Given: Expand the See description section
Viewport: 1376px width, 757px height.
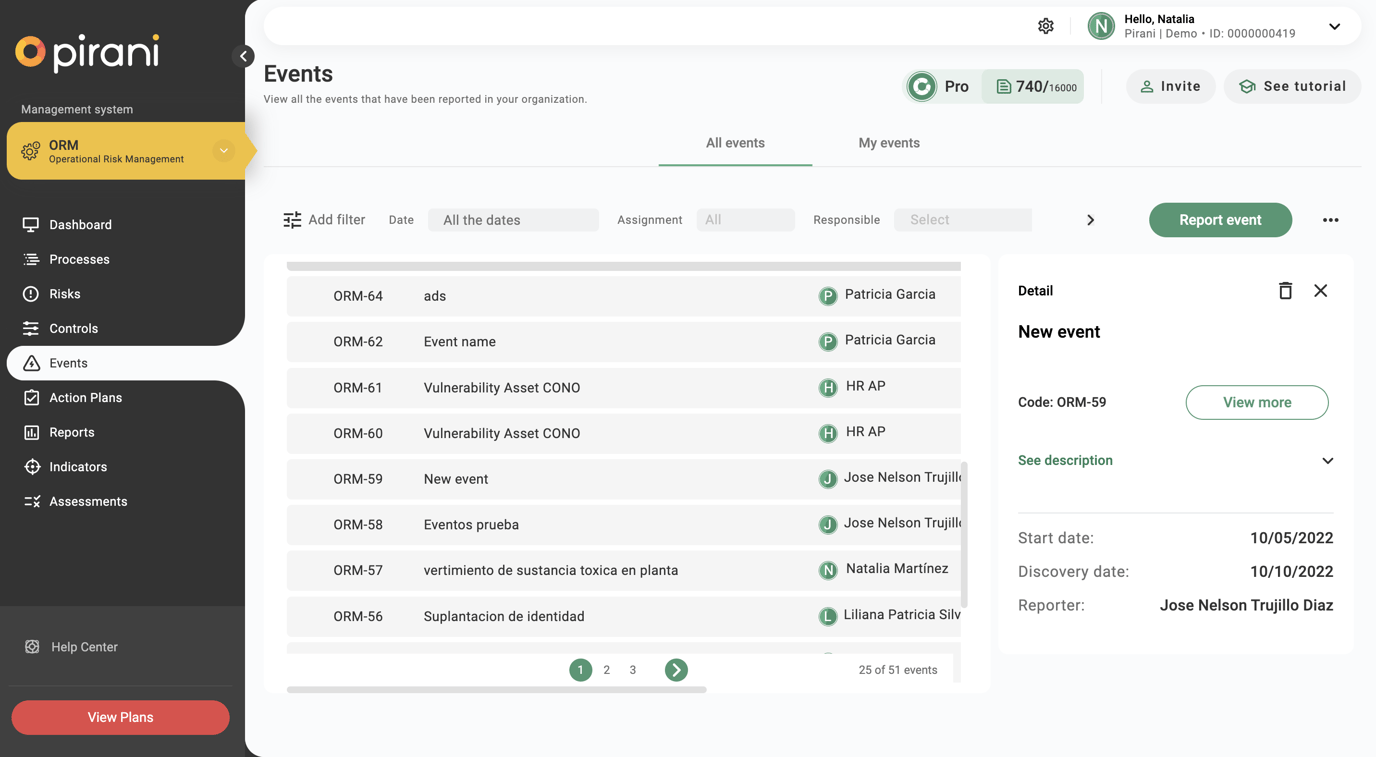Looking at the screenshot, I should pos(1327,460).
